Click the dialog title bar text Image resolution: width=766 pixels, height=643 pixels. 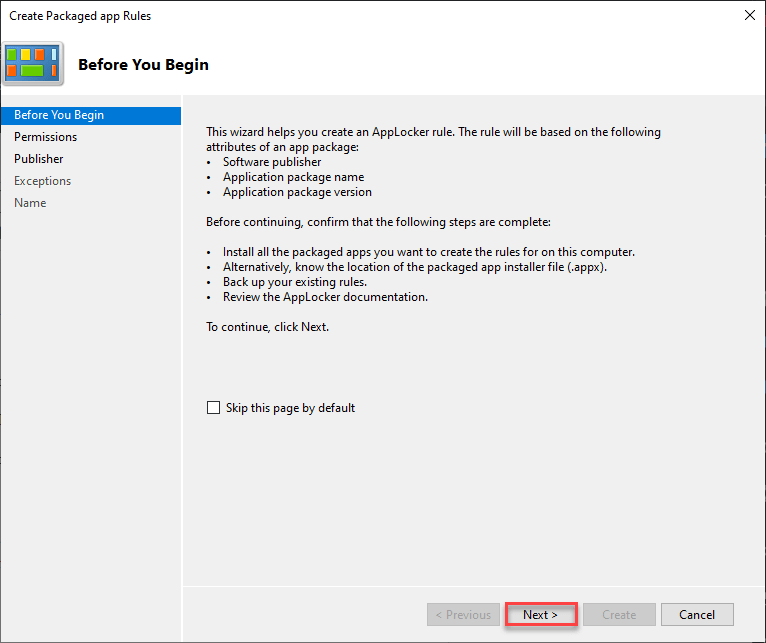pyautogui.click(x=80, y=16)
